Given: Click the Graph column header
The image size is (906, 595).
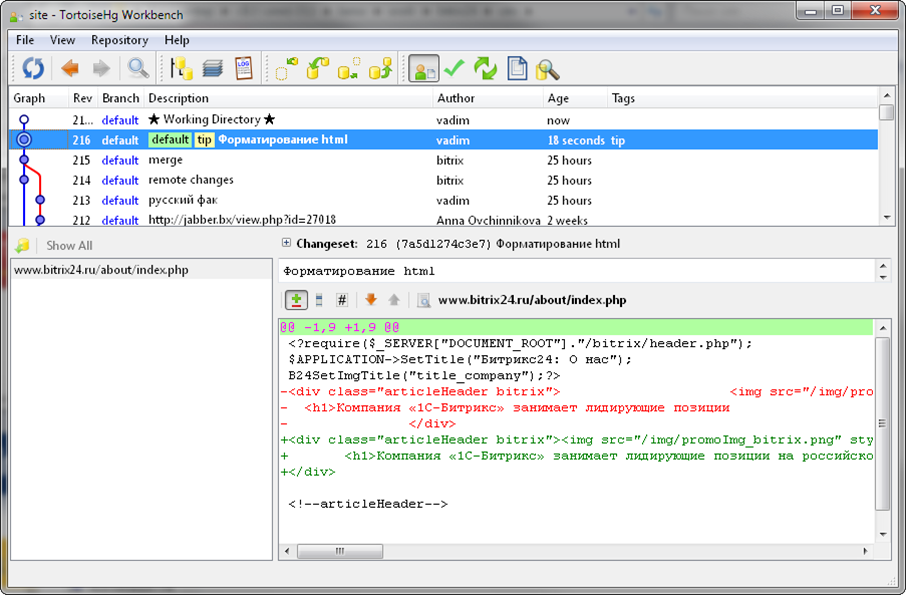Looking at the screenshot, I should (x=39, y=98).
